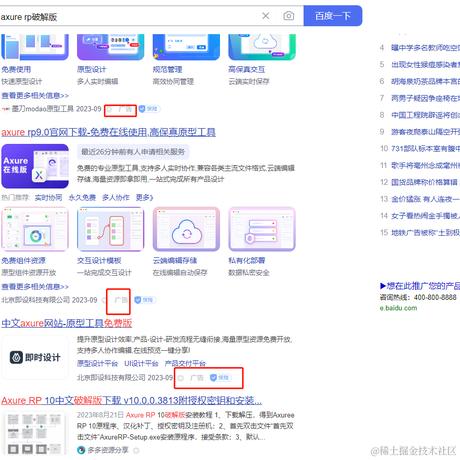Open hot search item 13 金价猛涨

(425, 199)
